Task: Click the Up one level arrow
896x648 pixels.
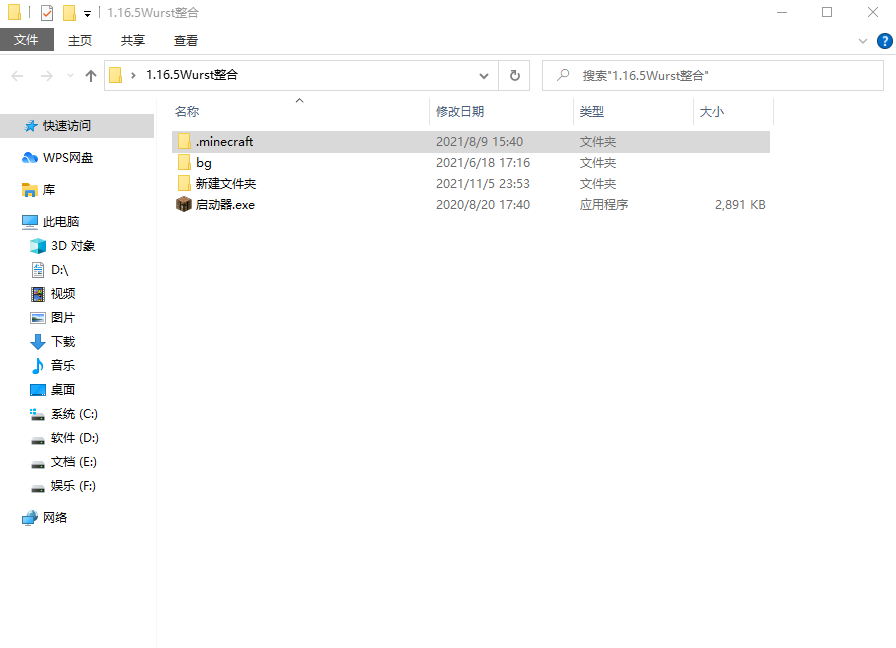Action: tap(90, 75)
